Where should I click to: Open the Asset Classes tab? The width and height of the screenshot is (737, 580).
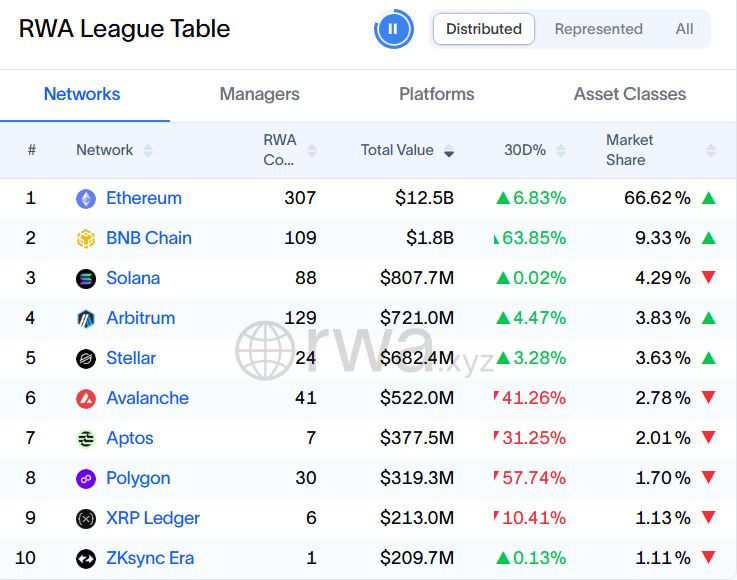[630, 94]
